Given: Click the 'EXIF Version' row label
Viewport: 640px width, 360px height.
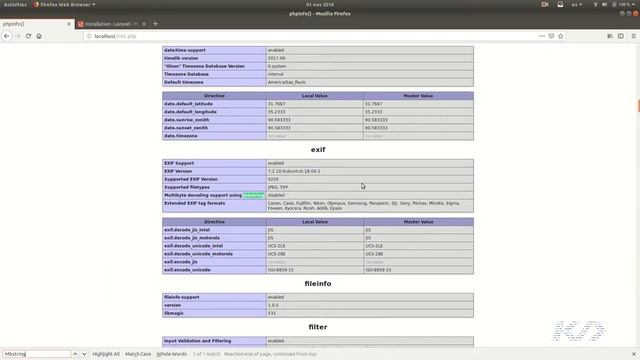Looking at the screenshot, I should (x=178, y=171).
